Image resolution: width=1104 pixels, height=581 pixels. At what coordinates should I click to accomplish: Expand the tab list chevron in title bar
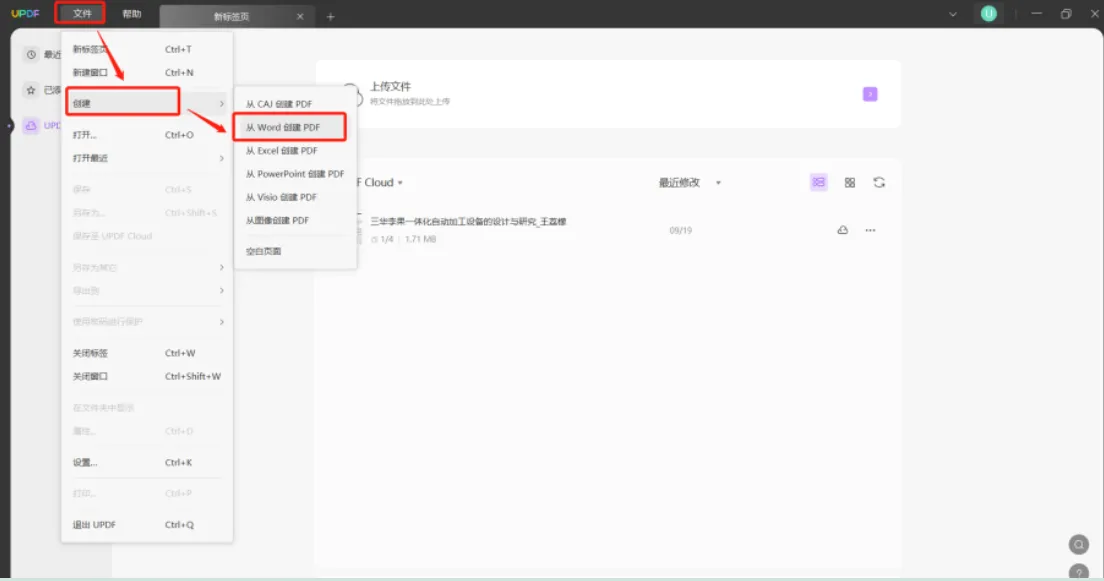click(953, 14)
